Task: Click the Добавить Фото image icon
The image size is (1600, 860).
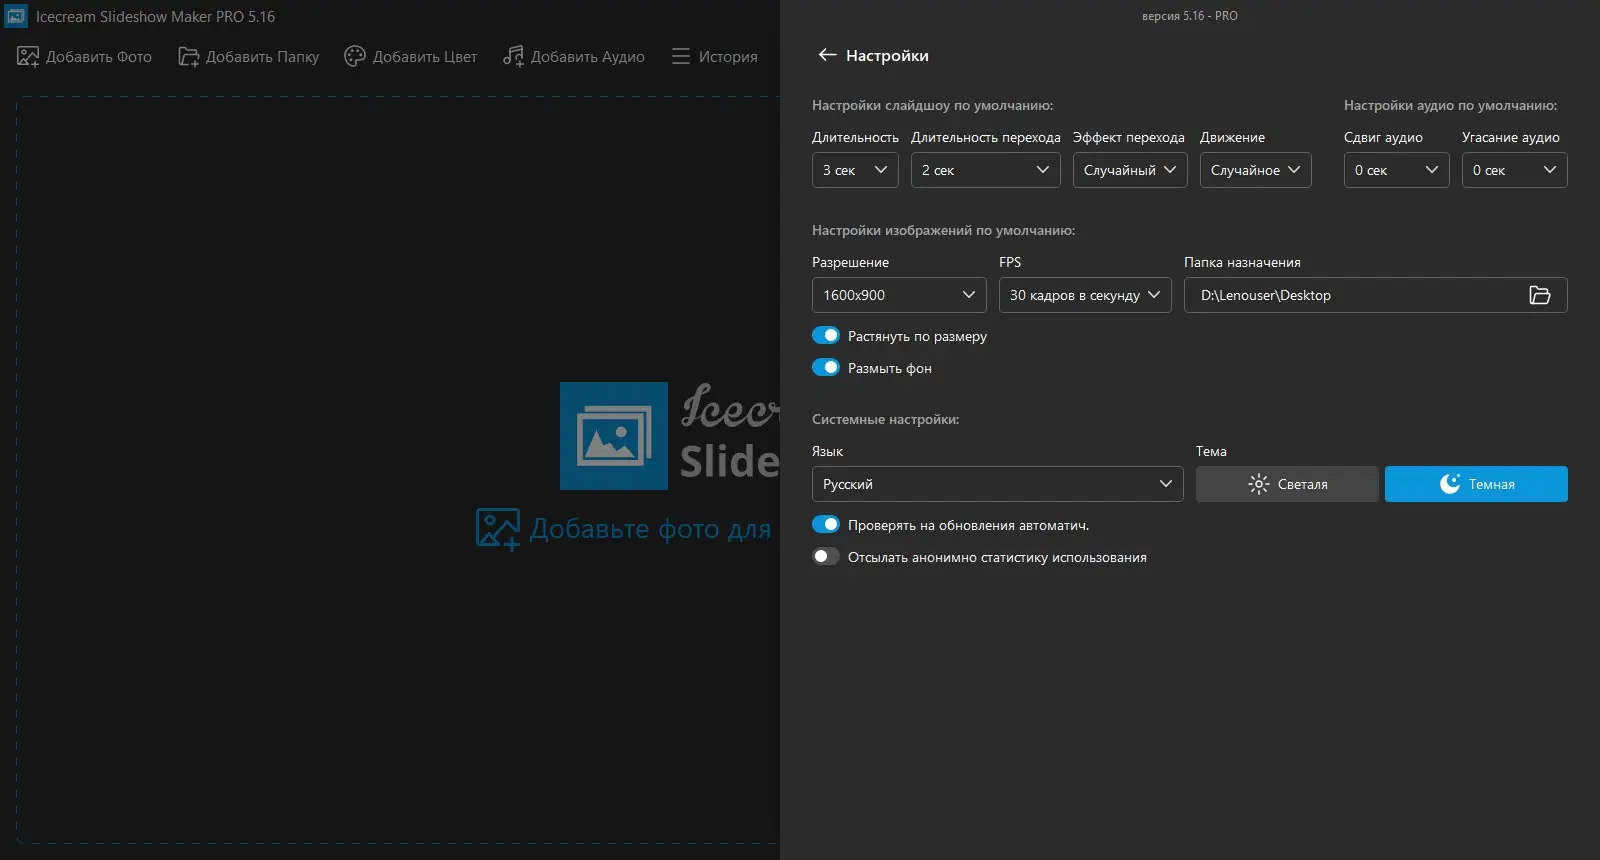Action: point(28,56)
